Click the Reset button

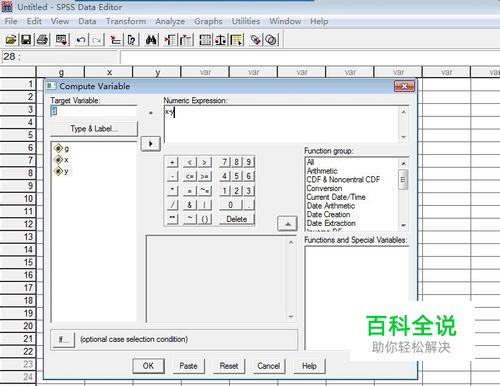point(229,366)
